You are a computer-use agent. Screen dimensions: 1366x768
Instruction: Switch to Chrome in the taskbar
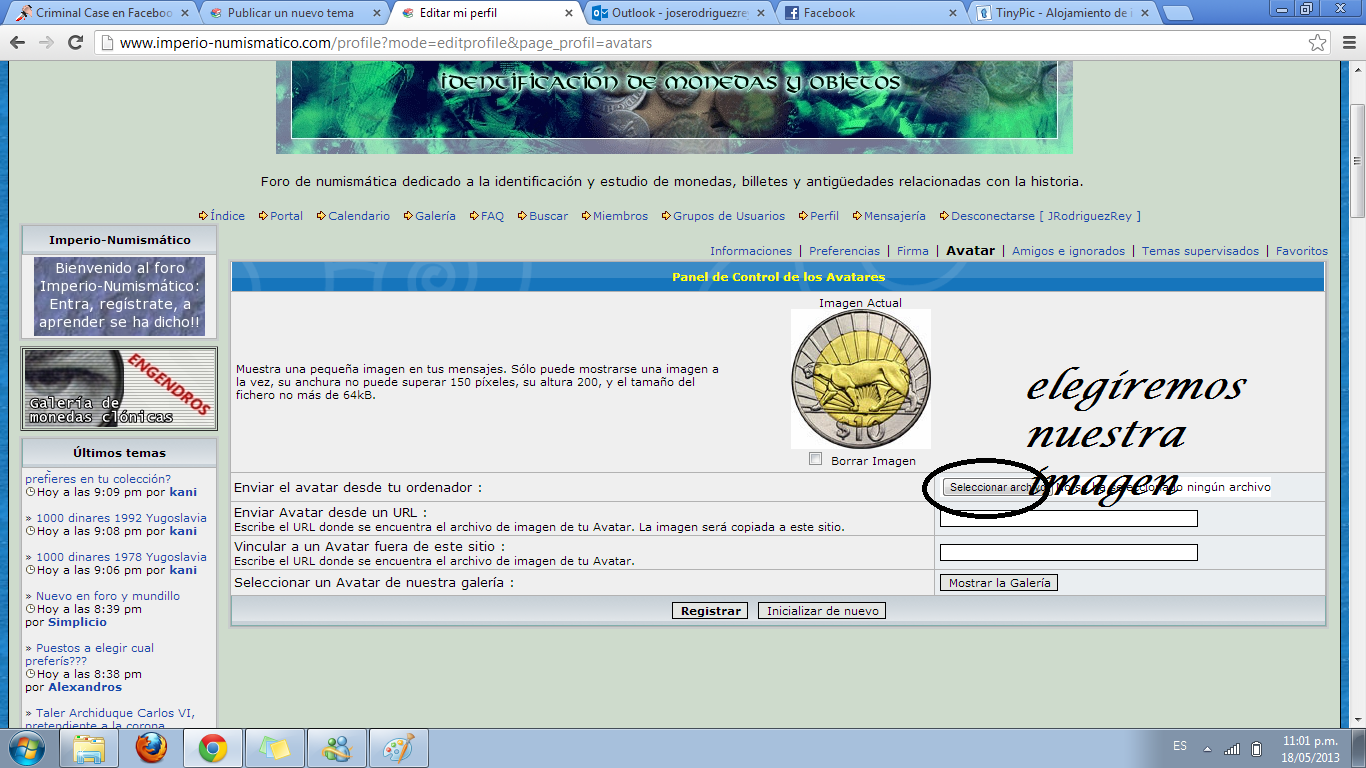tap(213, 748)
